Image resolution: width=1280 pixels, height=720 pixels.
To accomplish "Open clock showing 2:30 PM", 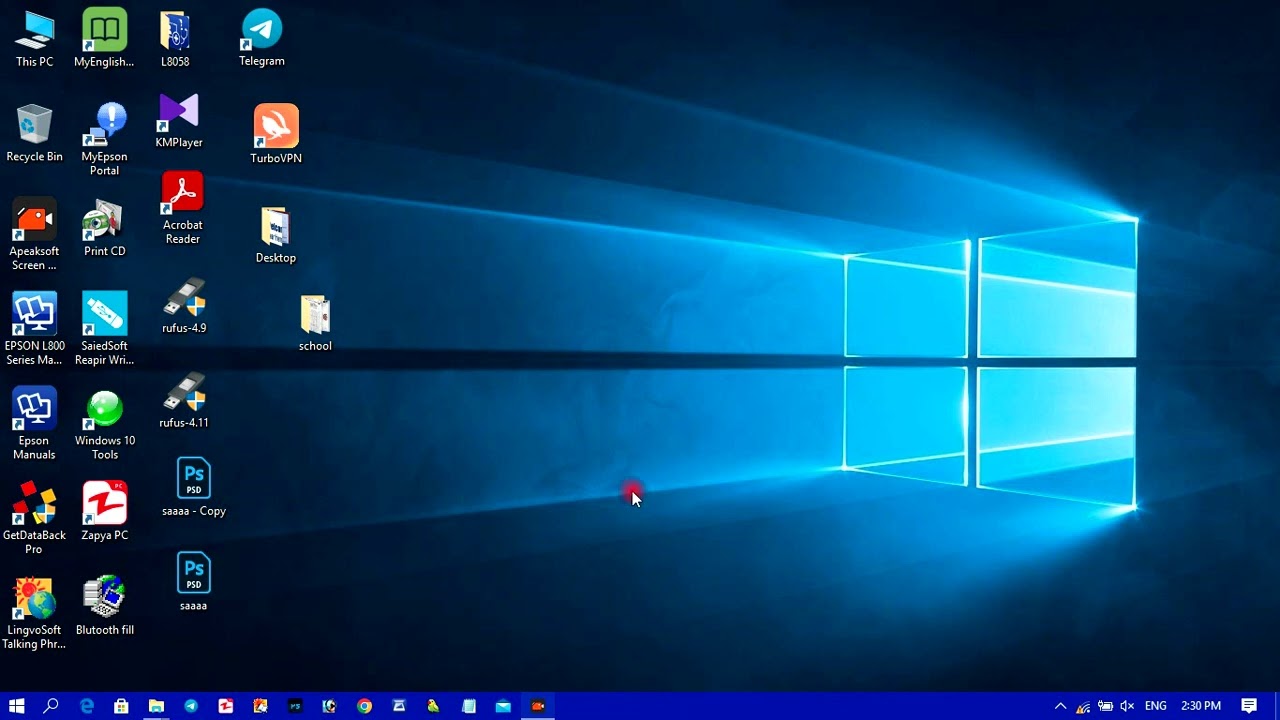I will click(1201, 706).
